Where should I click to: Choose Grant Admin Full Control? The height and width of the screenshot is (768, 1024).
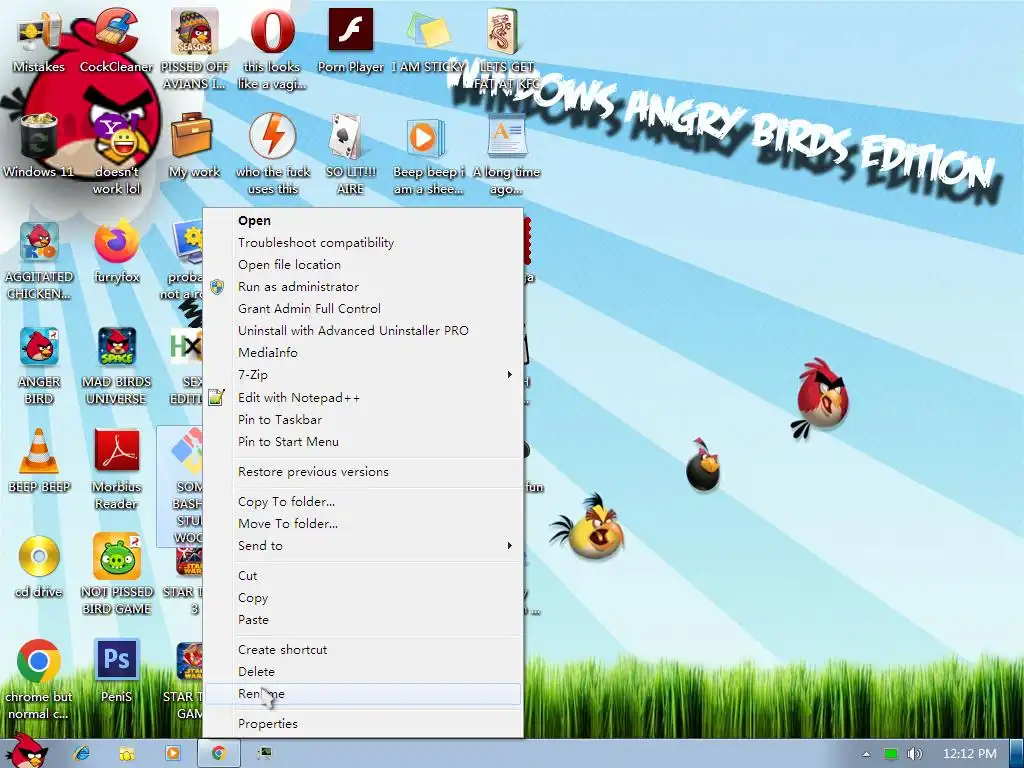[363, 308]
